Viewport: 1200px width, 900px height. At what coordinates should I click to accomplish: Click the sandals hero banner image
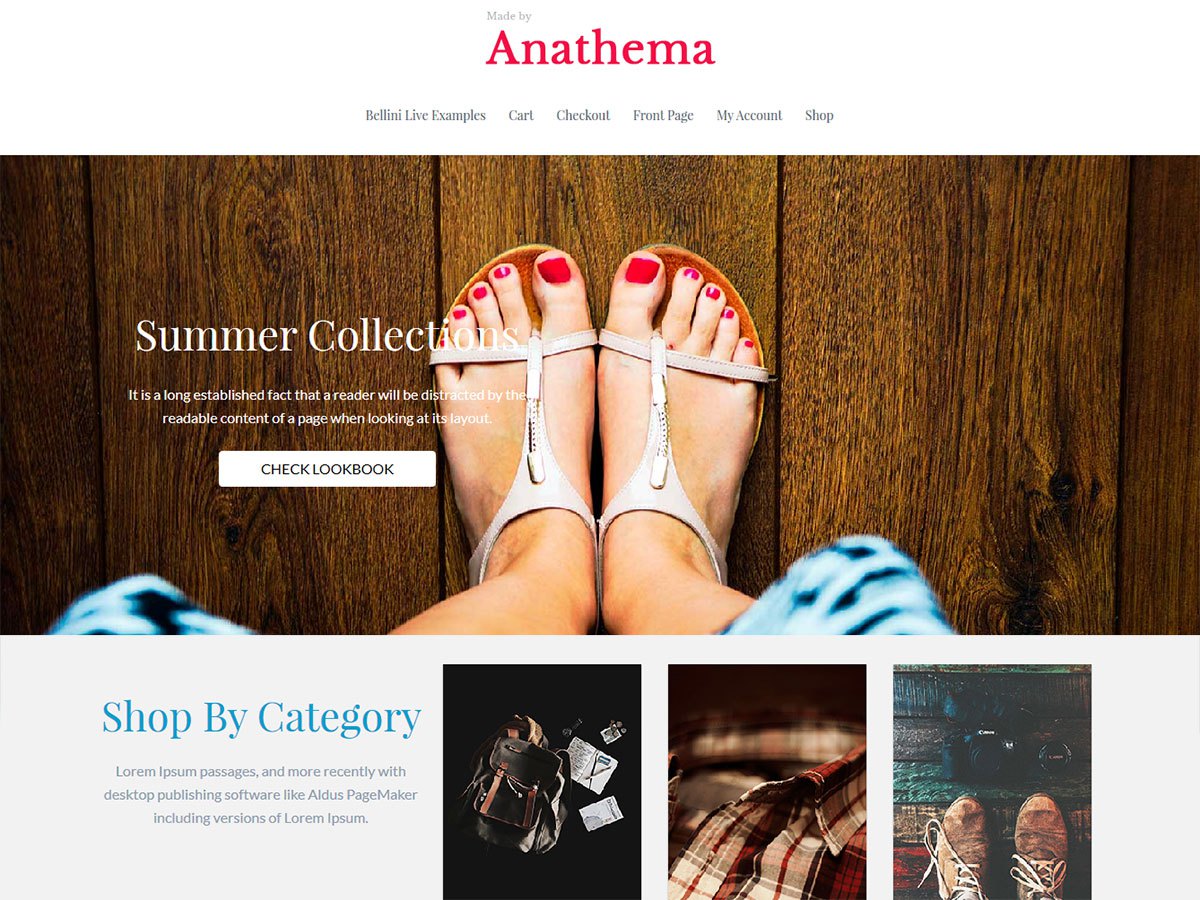tap(600, 395)
